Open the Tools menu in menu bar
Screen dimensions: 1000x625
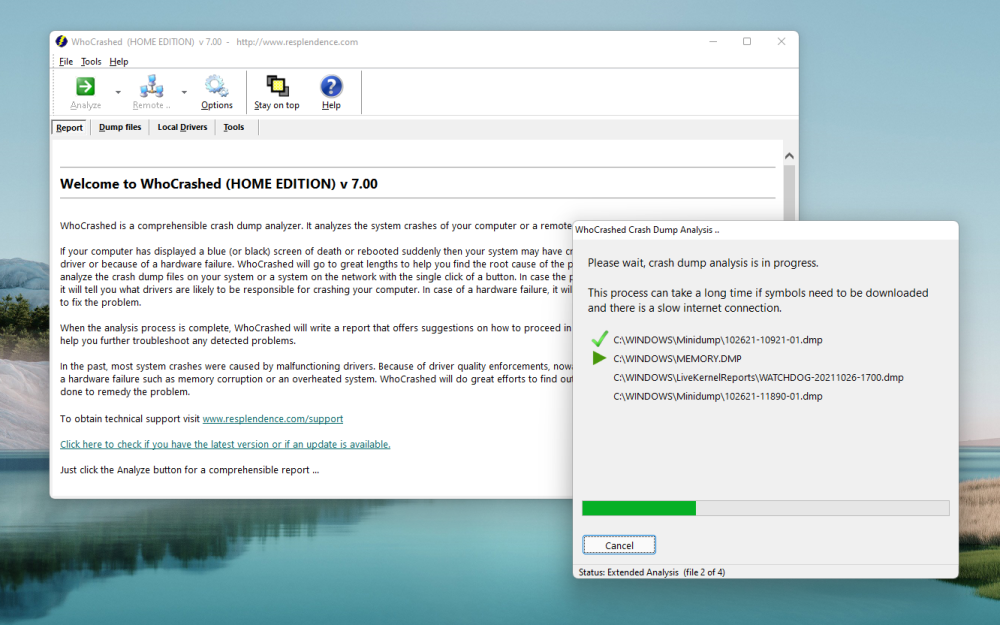tap(91, 62)
